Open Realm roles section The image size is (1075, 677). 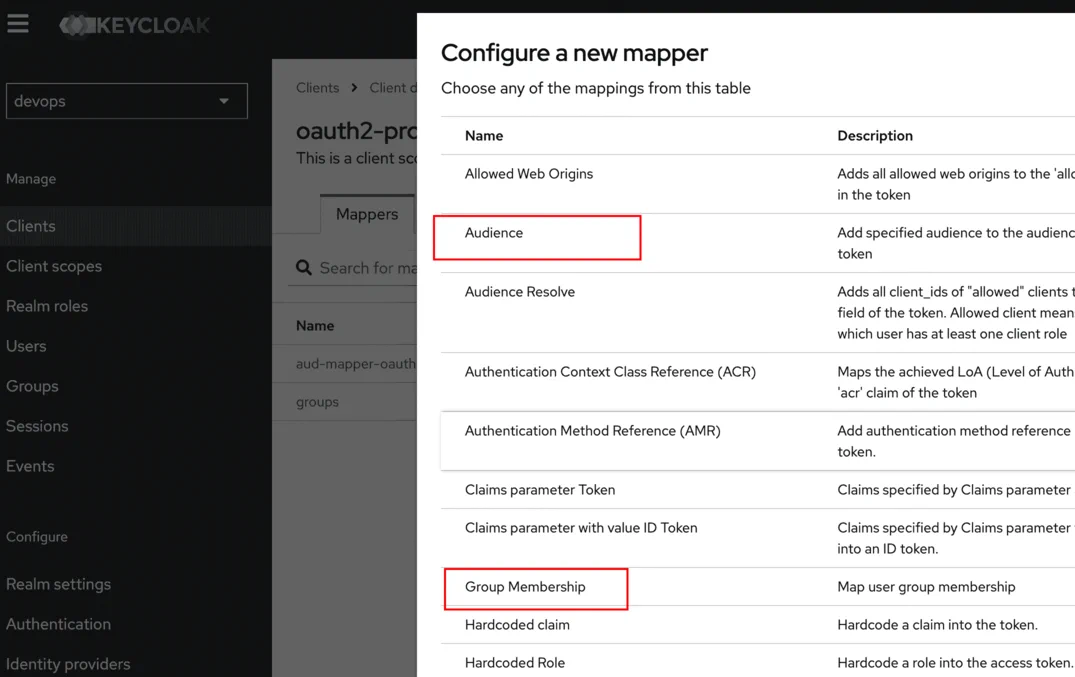pyautogui.click(x=47, y=306)
